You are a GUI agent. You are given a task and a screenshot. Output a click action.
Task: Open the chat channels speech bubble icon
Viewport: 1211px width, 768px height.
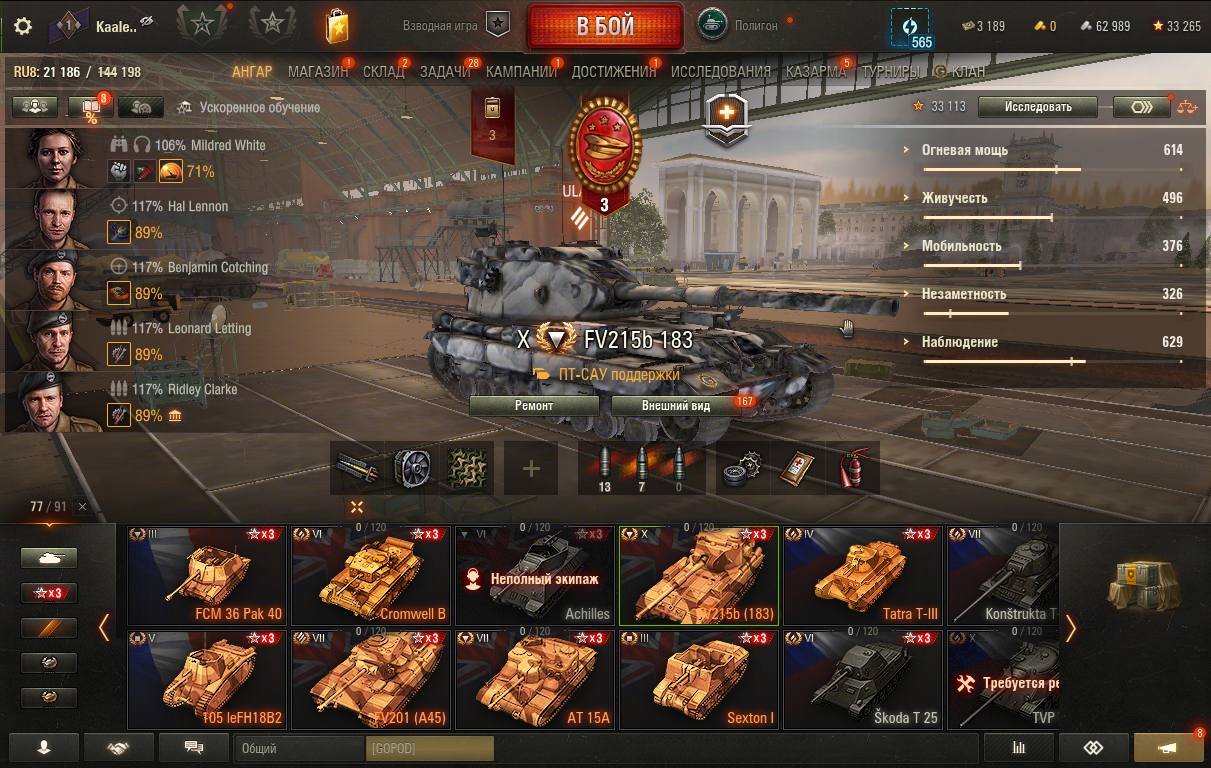tap(194, 747)
